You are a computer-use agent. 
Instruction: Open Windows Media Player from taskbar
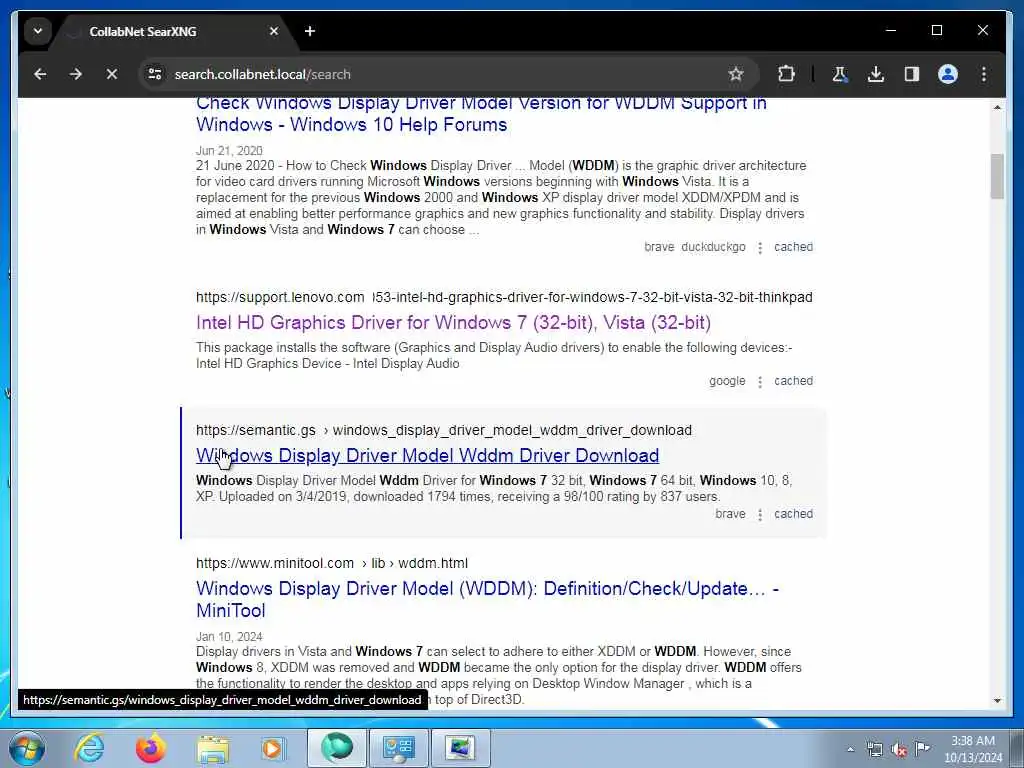(274, 748)
